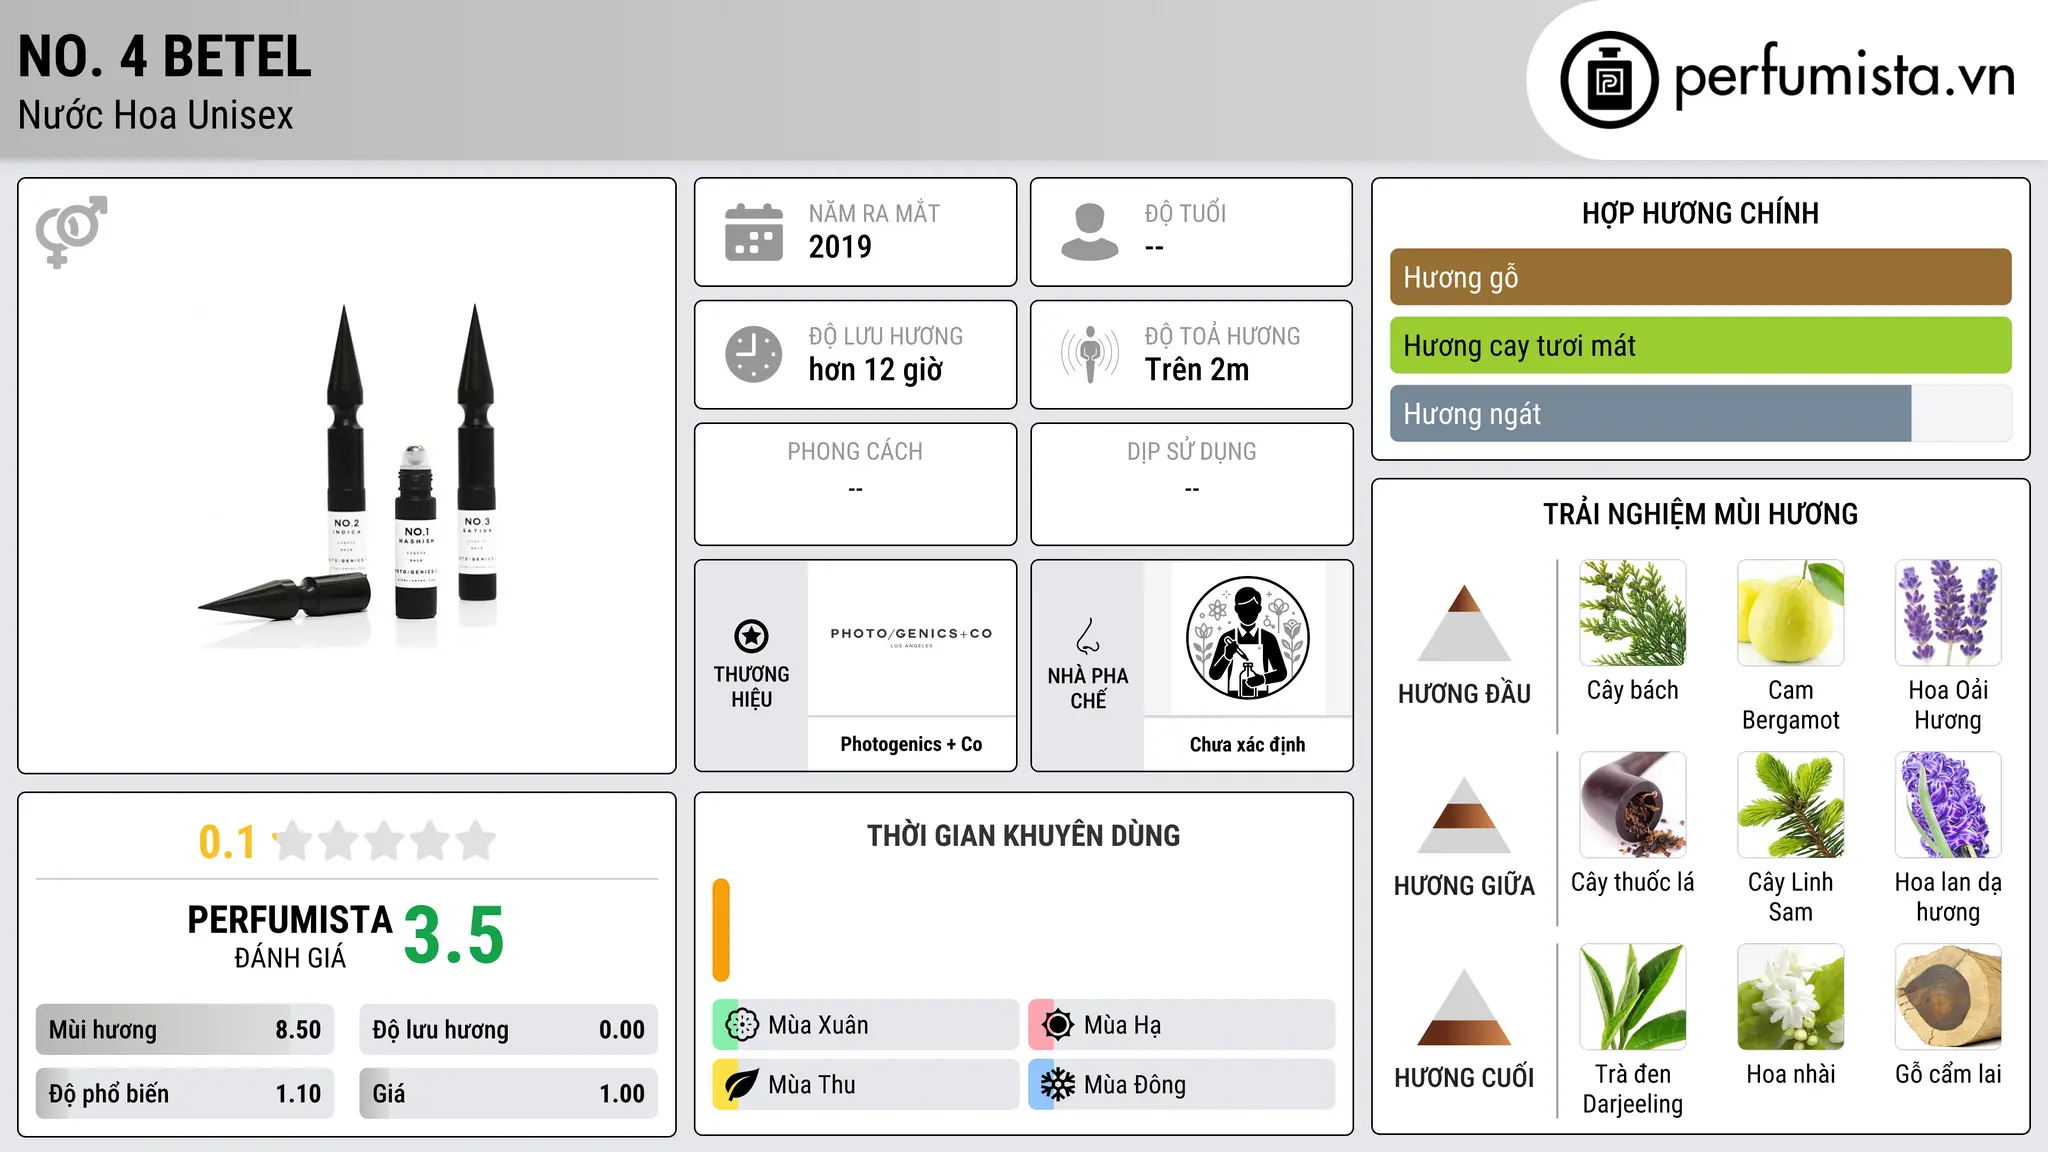This screenshot has height=1152, width=2048.
Task: Click the Chưa xác định perfumer label
Action: 1247,744
